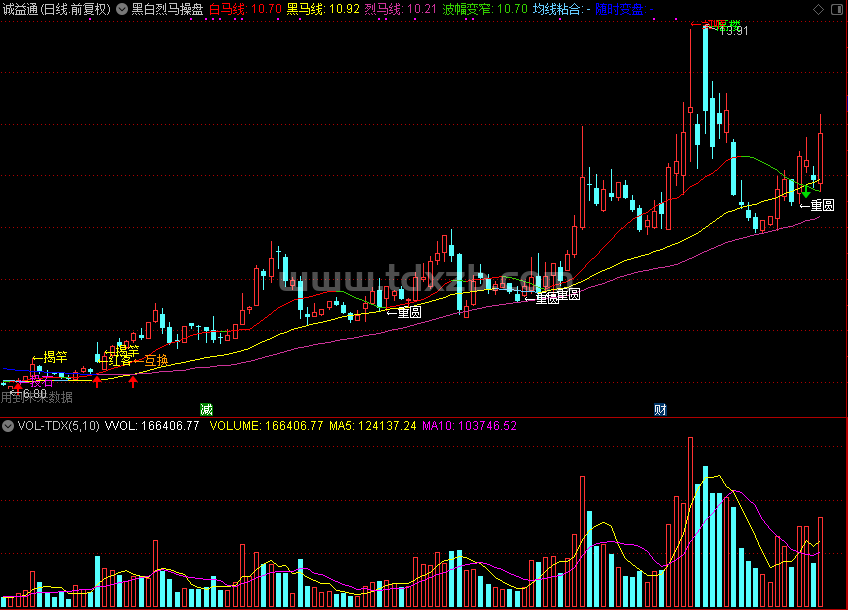Viewport: 848px width, 610px height.
Task: Select the 黑马线: 10.92 readout
Action: tap(323, 9)
